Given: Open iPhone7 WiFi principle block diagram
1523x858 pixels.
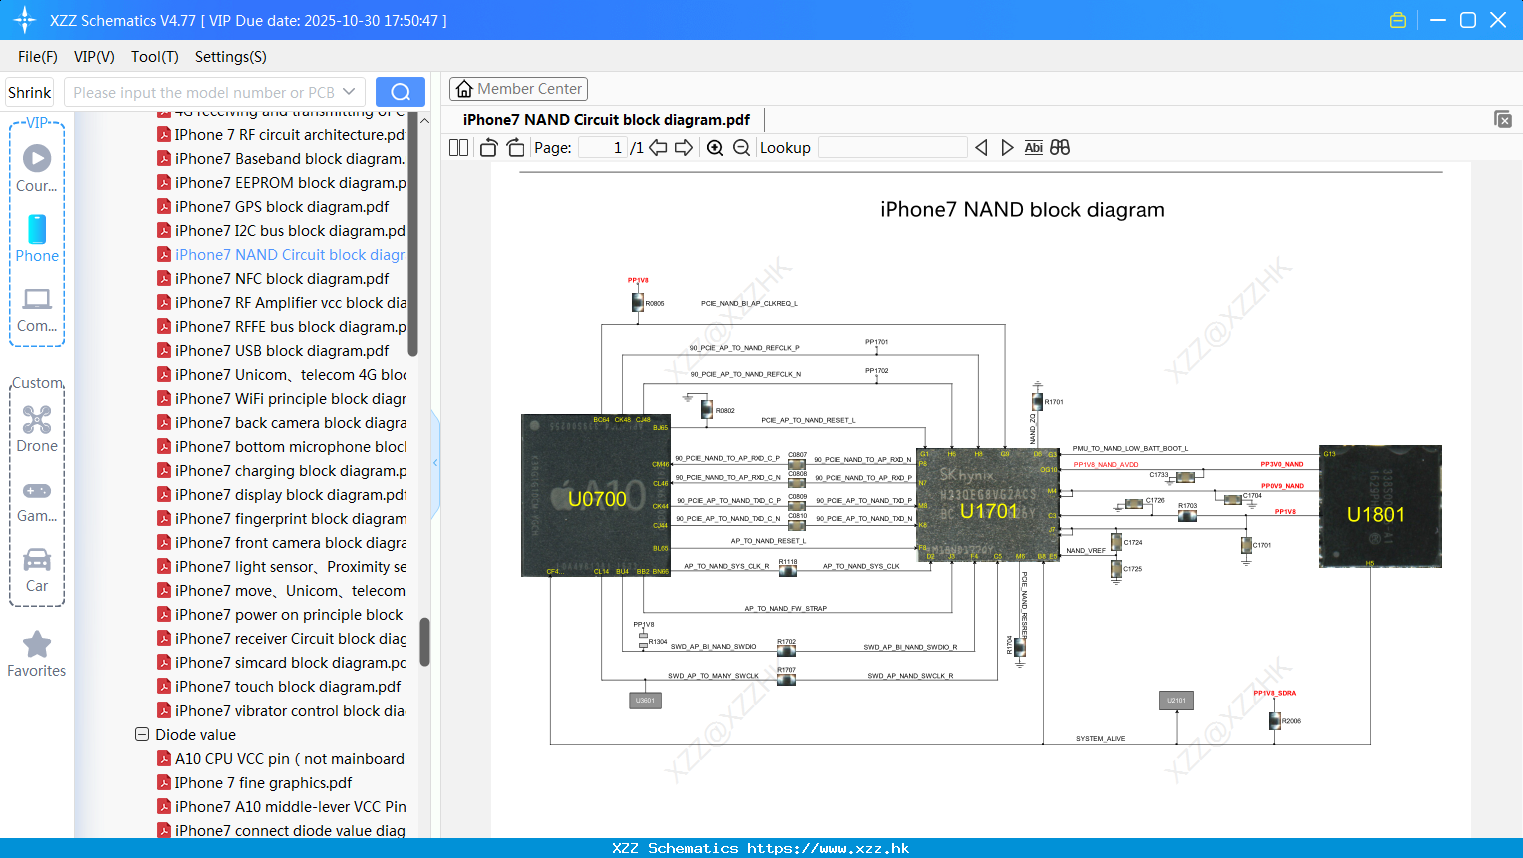Looking at the screenshot, I should click(281, 399).
